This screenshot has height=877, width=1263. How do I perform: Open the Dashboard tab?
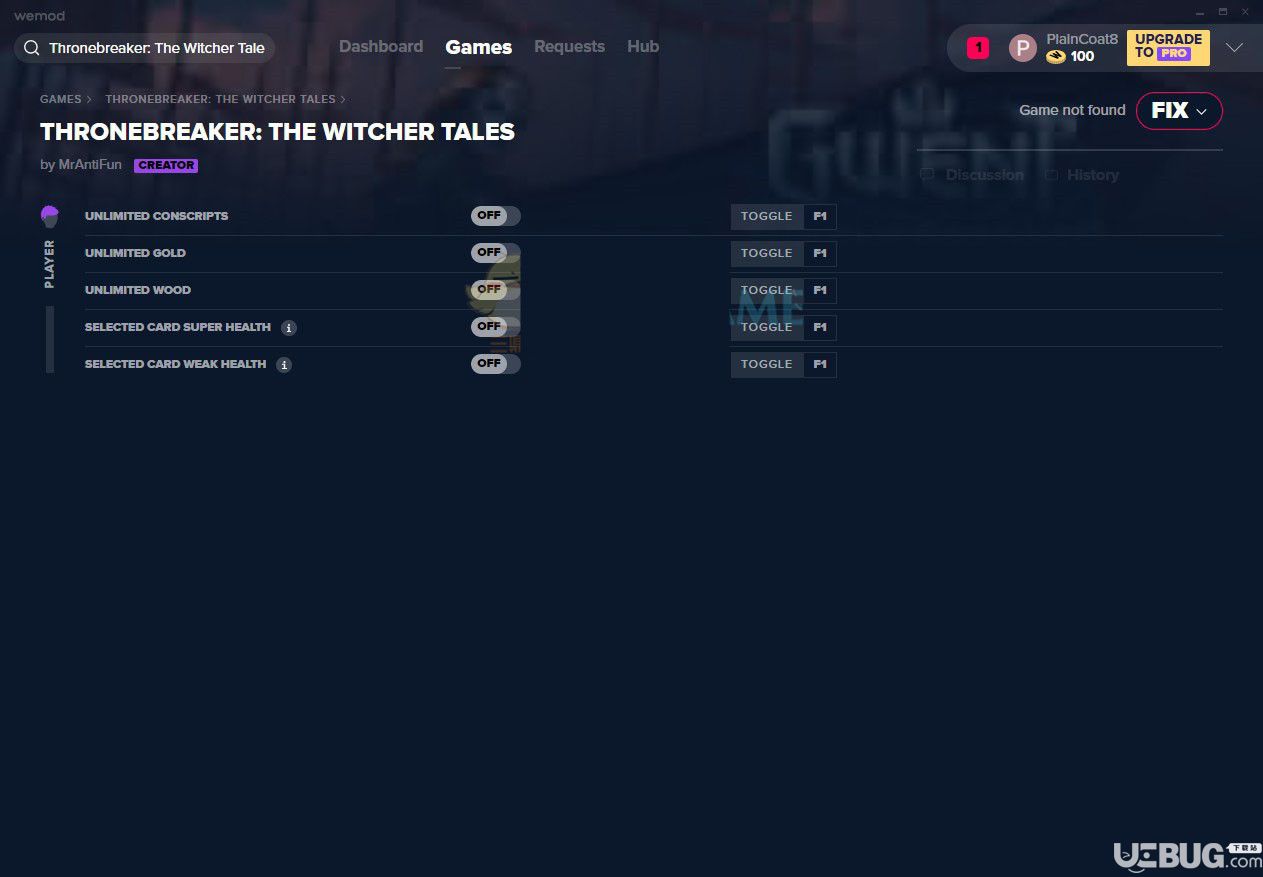[381, 47]
